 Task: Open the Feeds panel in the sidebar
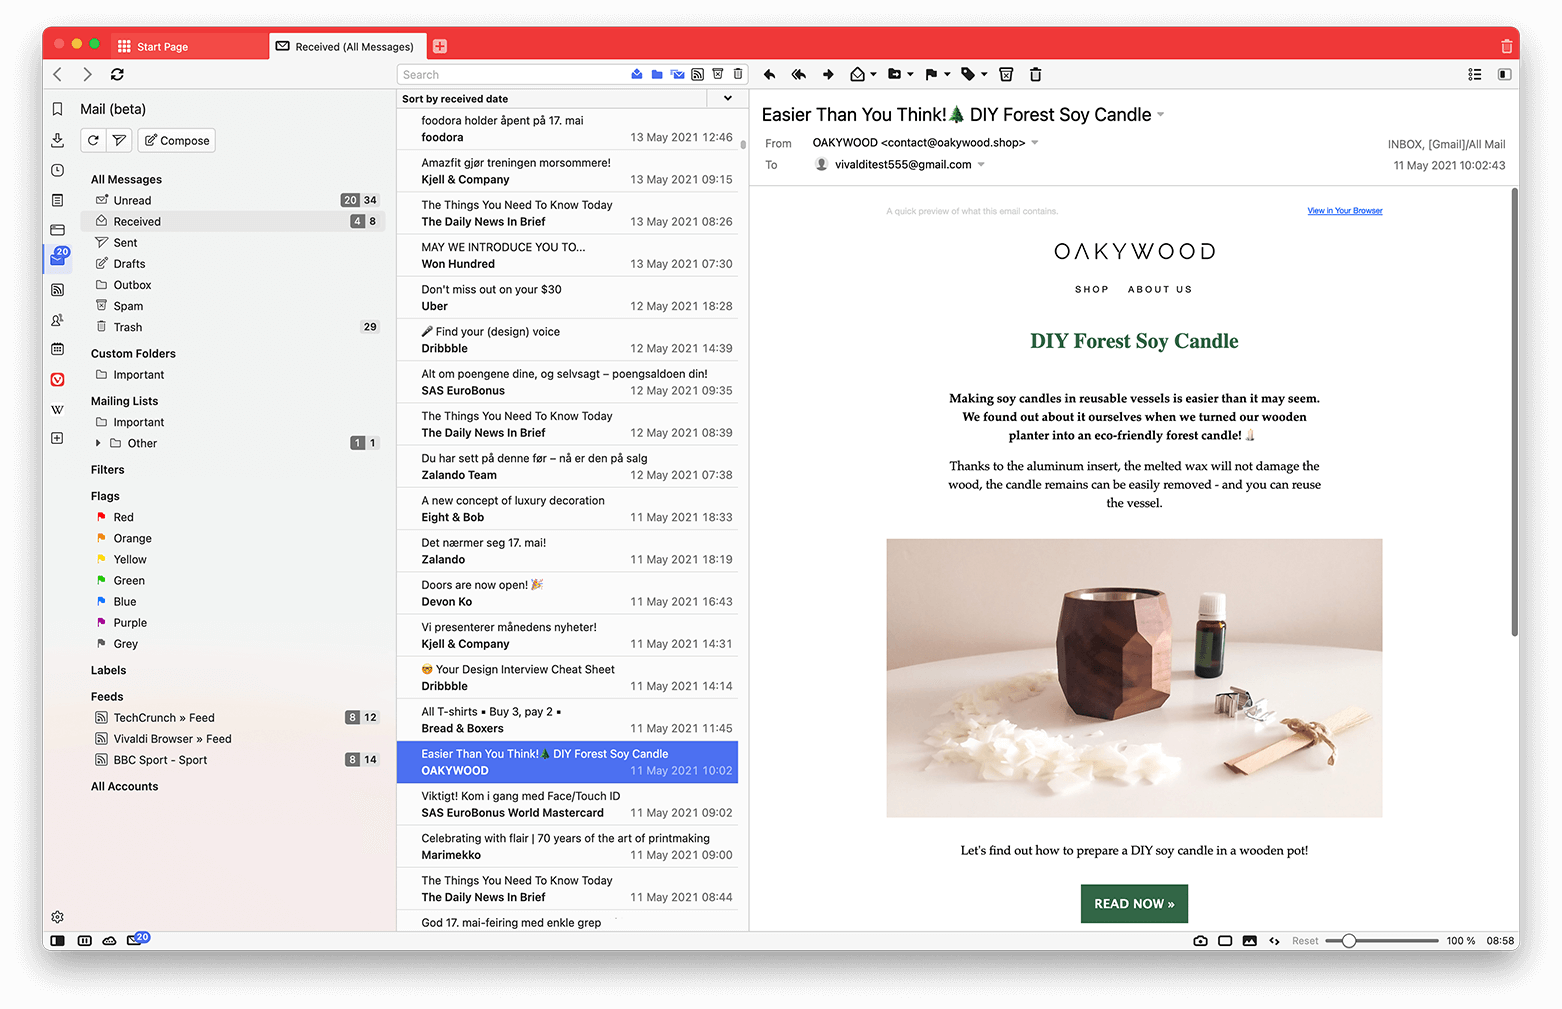point(57,290)
